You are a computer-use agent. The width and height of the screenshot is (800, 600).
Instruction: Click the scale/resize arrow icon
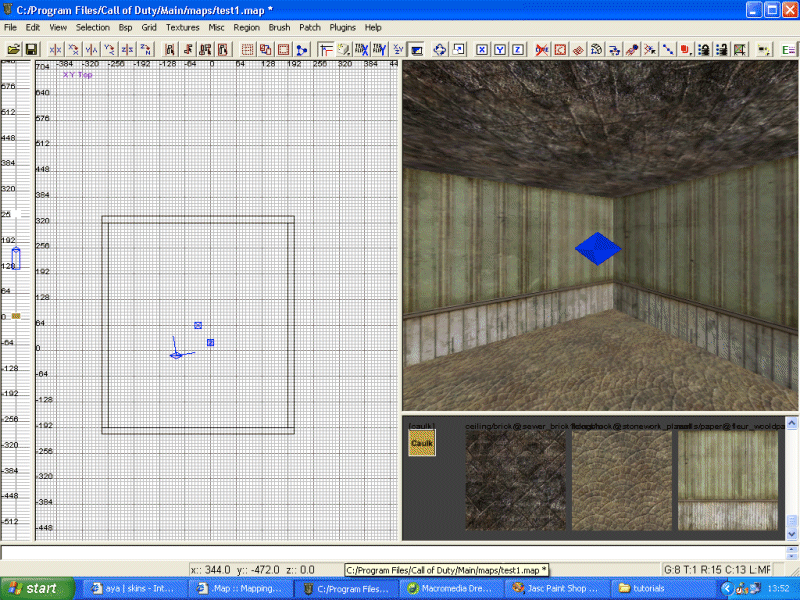(x=458, y=49)
